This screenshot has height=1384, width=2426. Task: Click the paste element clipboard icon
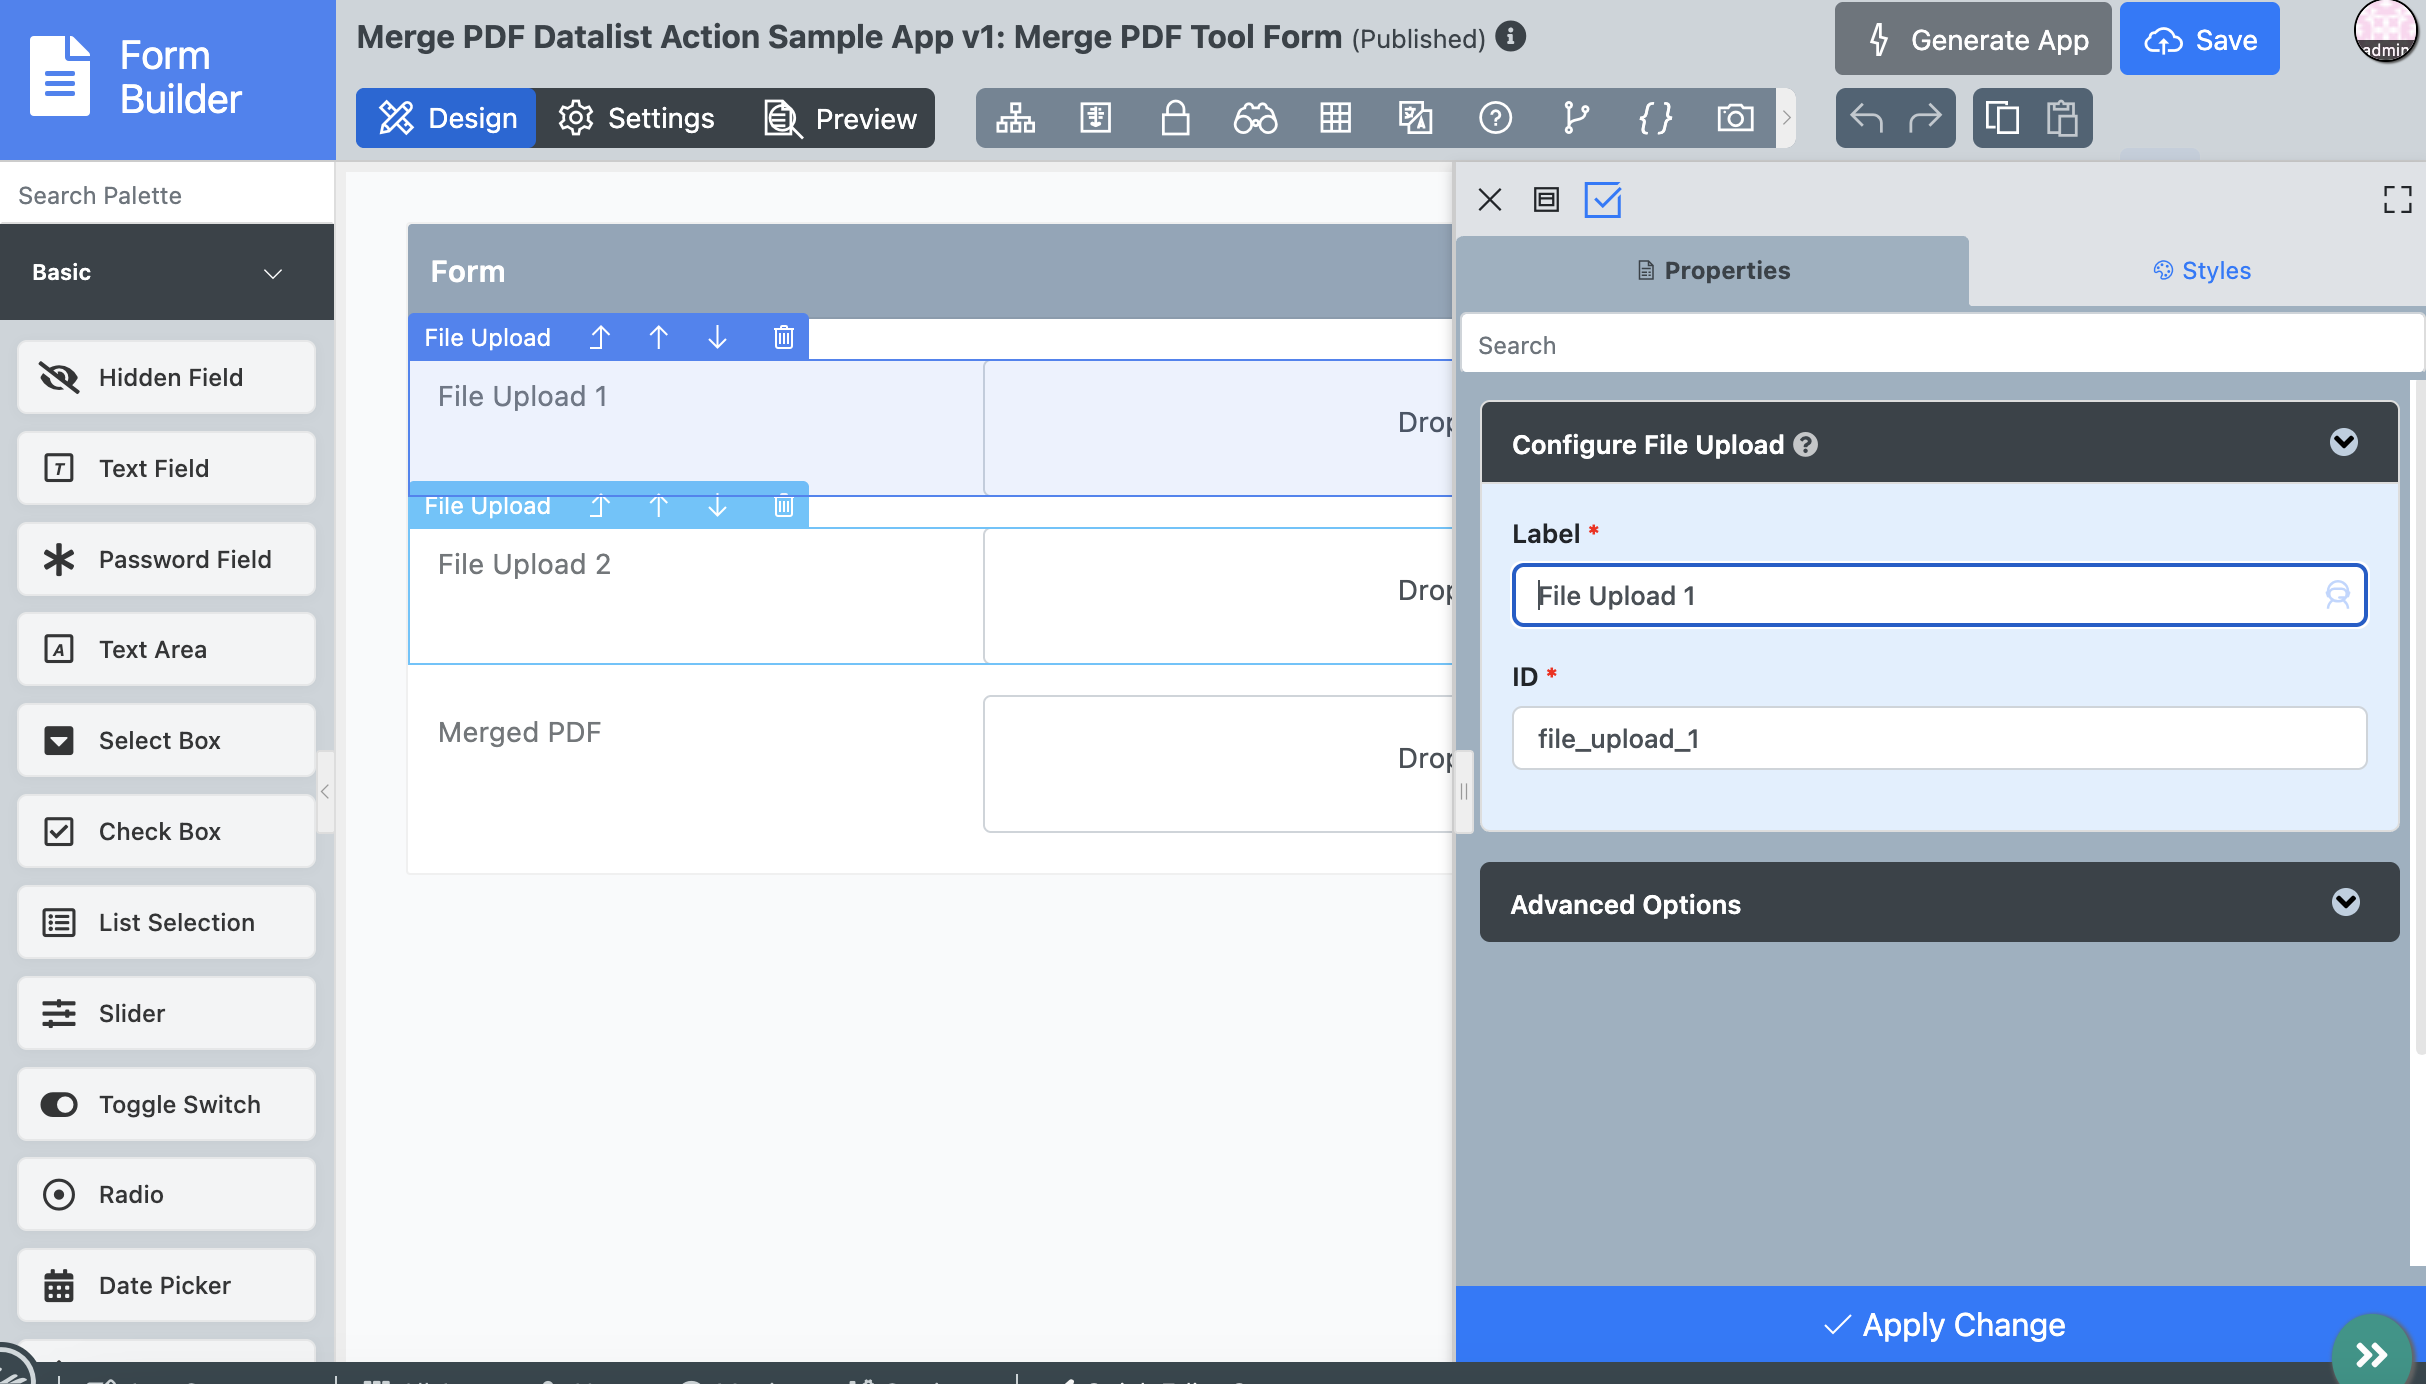[x=2062, y=118]
